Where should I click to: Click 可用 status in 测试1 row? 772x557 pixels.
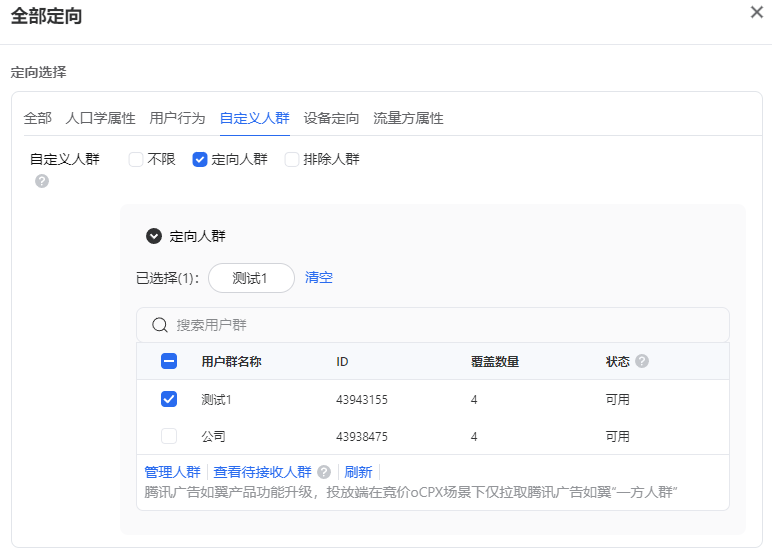pyautogui.click(x=617, y=399)
